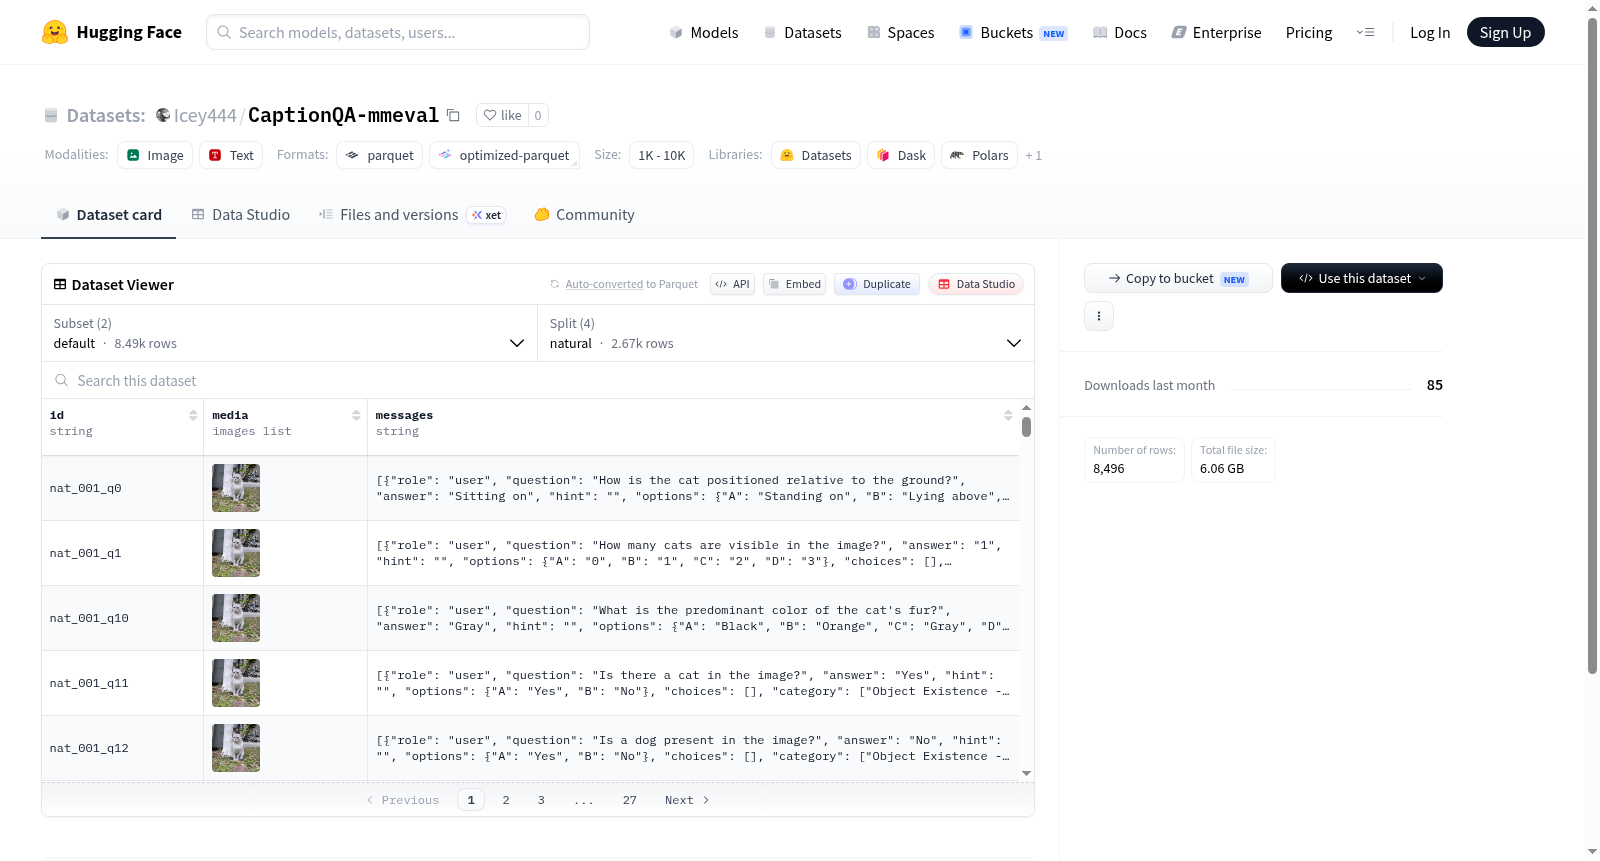This screenshot has height=861, width=1600.
Task: Go to the Next page of rows
Action: click(x=687, y=800)
